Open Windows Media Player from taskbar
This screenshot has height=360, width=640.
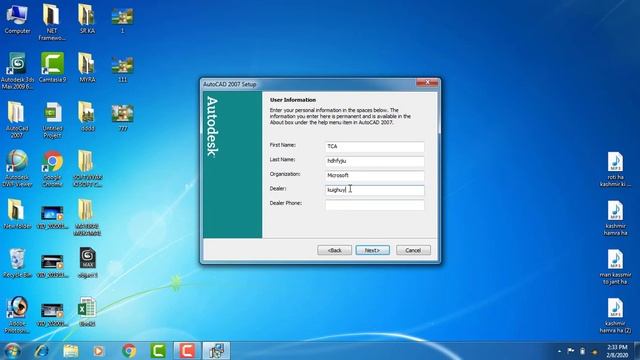(98, 351)
